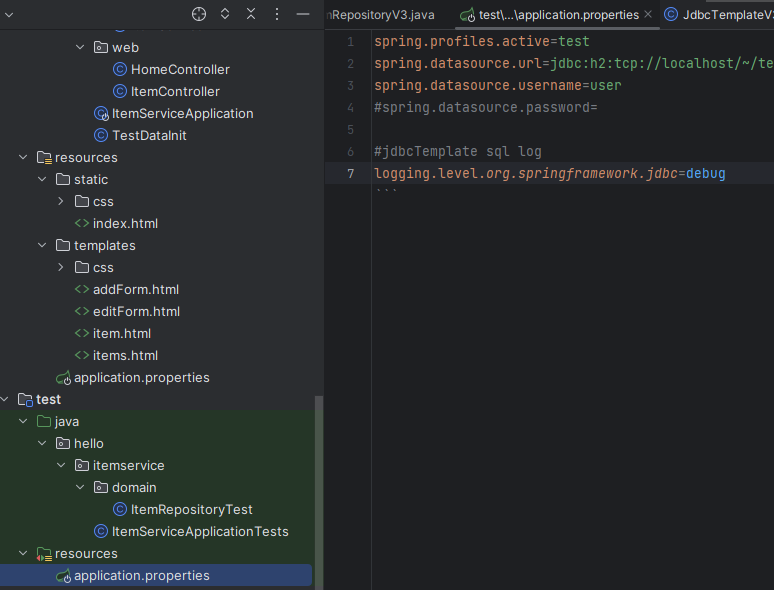Click the ItemServiceApplication runnable class icon
774x590 pixels.
pos(101,114)
